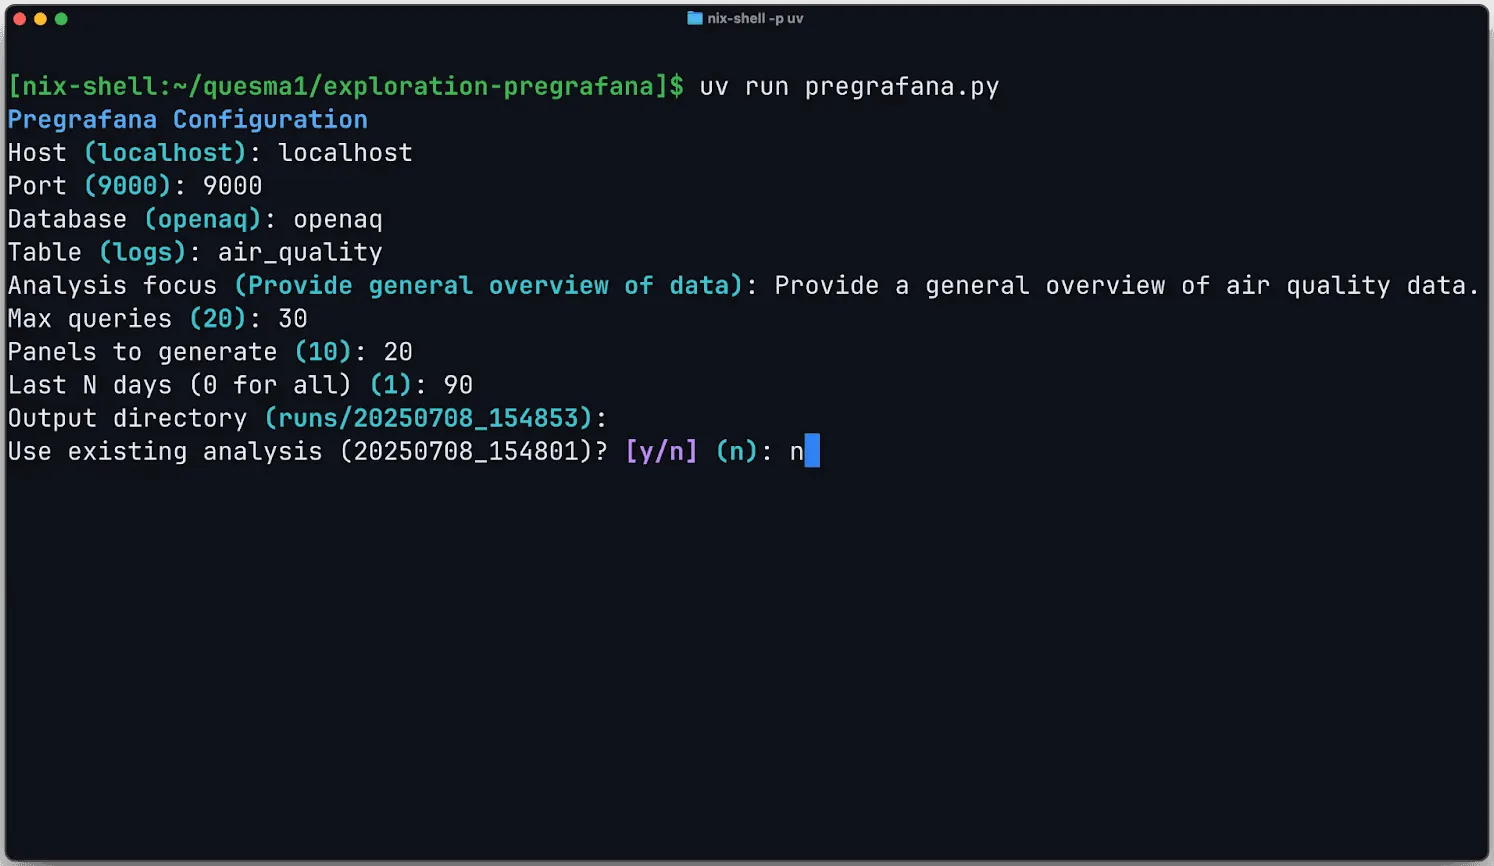The image size is (1494, 866).
Task: Click the red close window button
Action: click(x=21, y=17)
